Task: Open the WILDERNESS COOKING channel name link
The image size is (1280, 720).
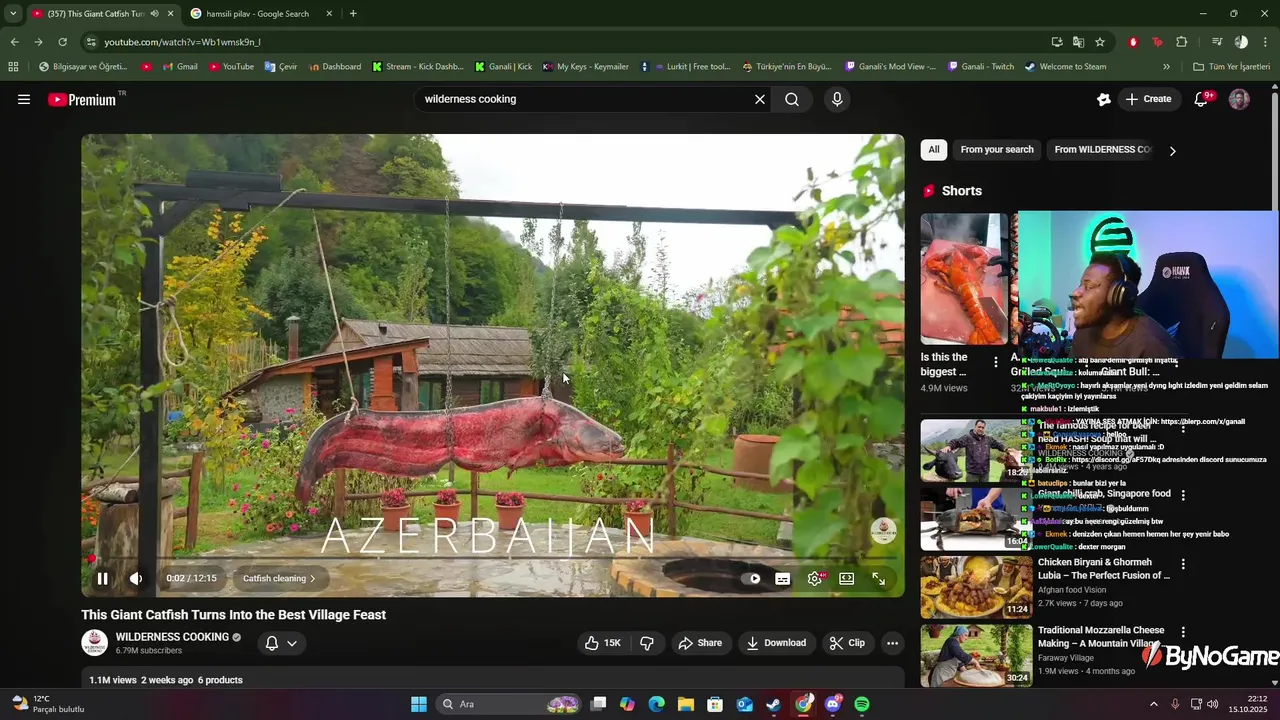Action: (172, 637)
